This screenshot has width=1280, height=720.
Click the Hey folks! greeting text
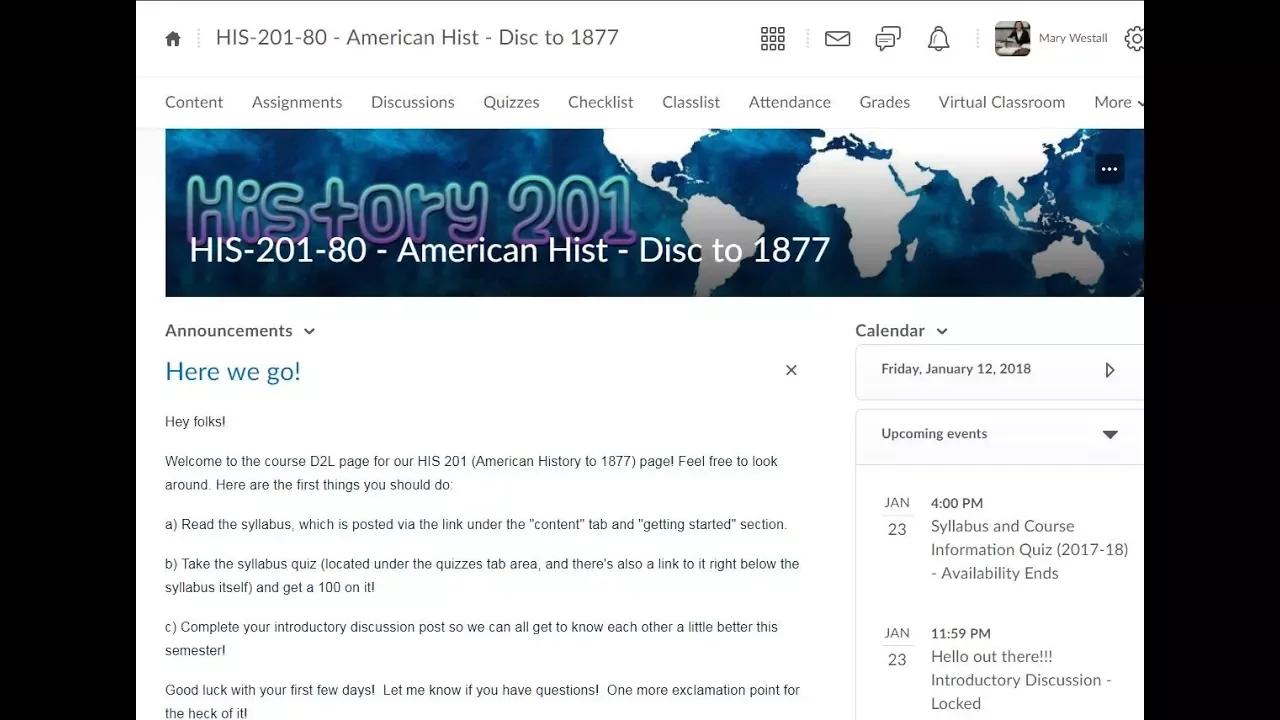195,422
